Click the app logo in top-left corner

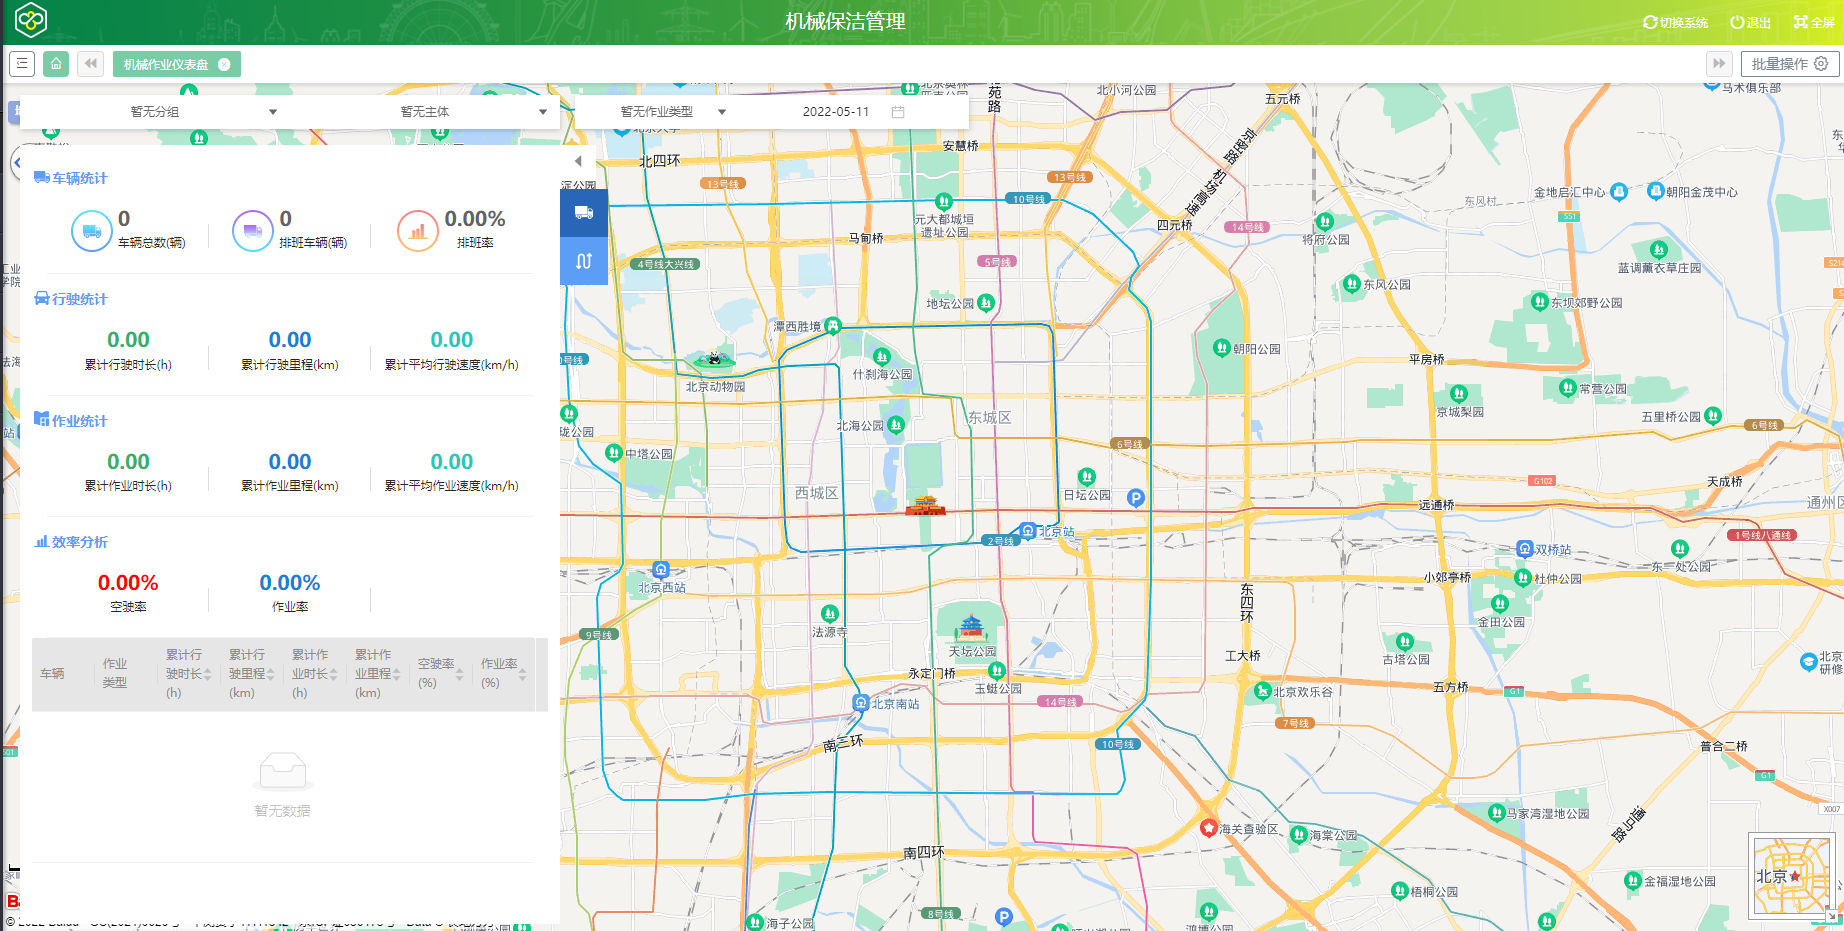[x=31, y=20]
